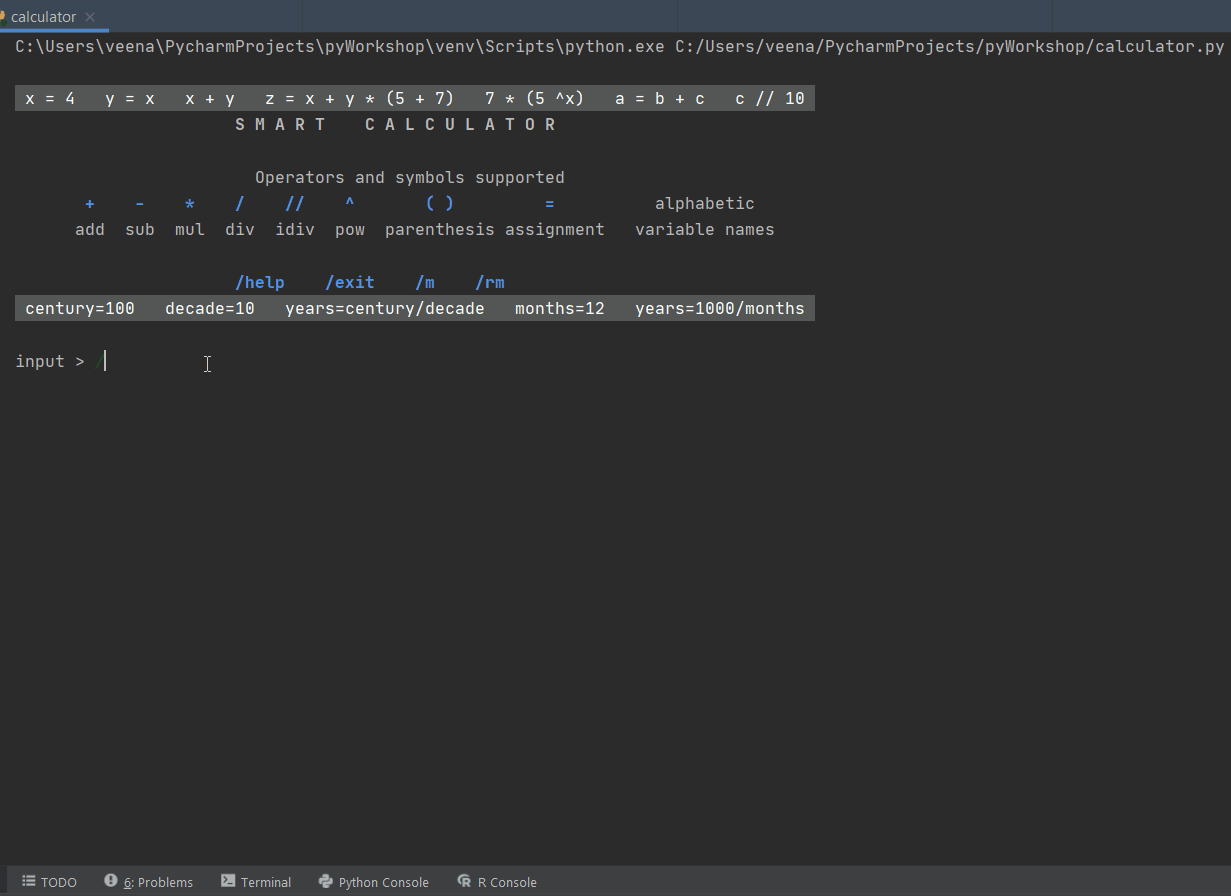Open the TODO tool window icon
1231x896 pixels.
pyautogui.click(x=29, y=881)
